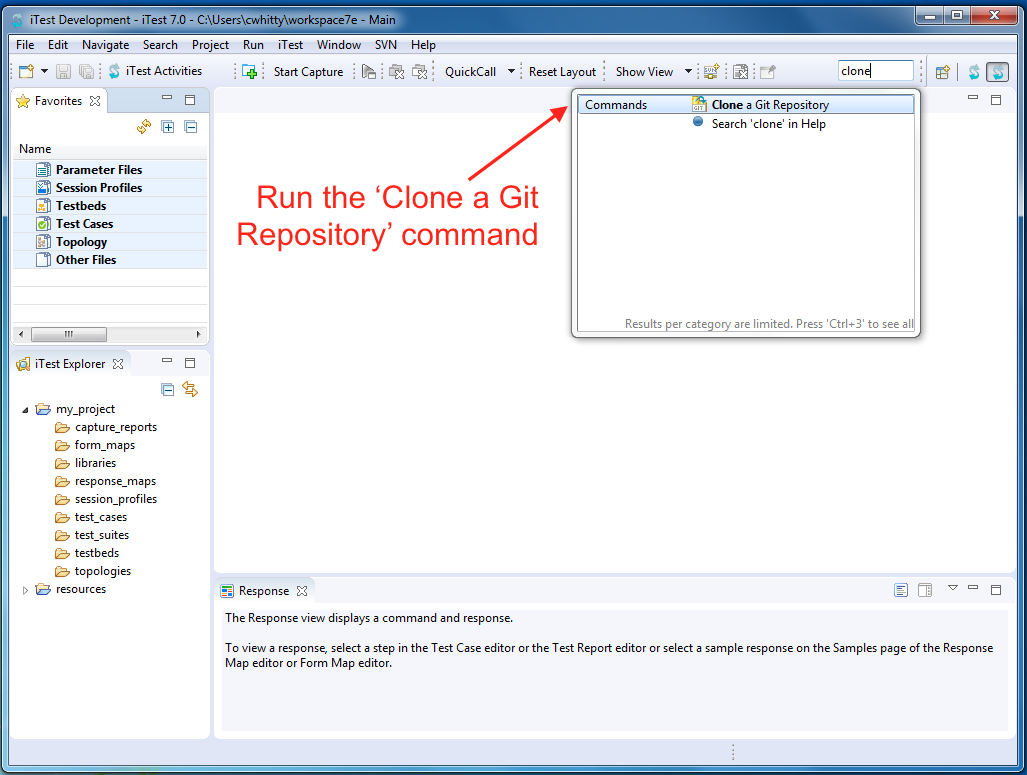The width and height of the screenshot is (1027, 775).
Task: Expand the resources tree node
Action: (25, 590)
